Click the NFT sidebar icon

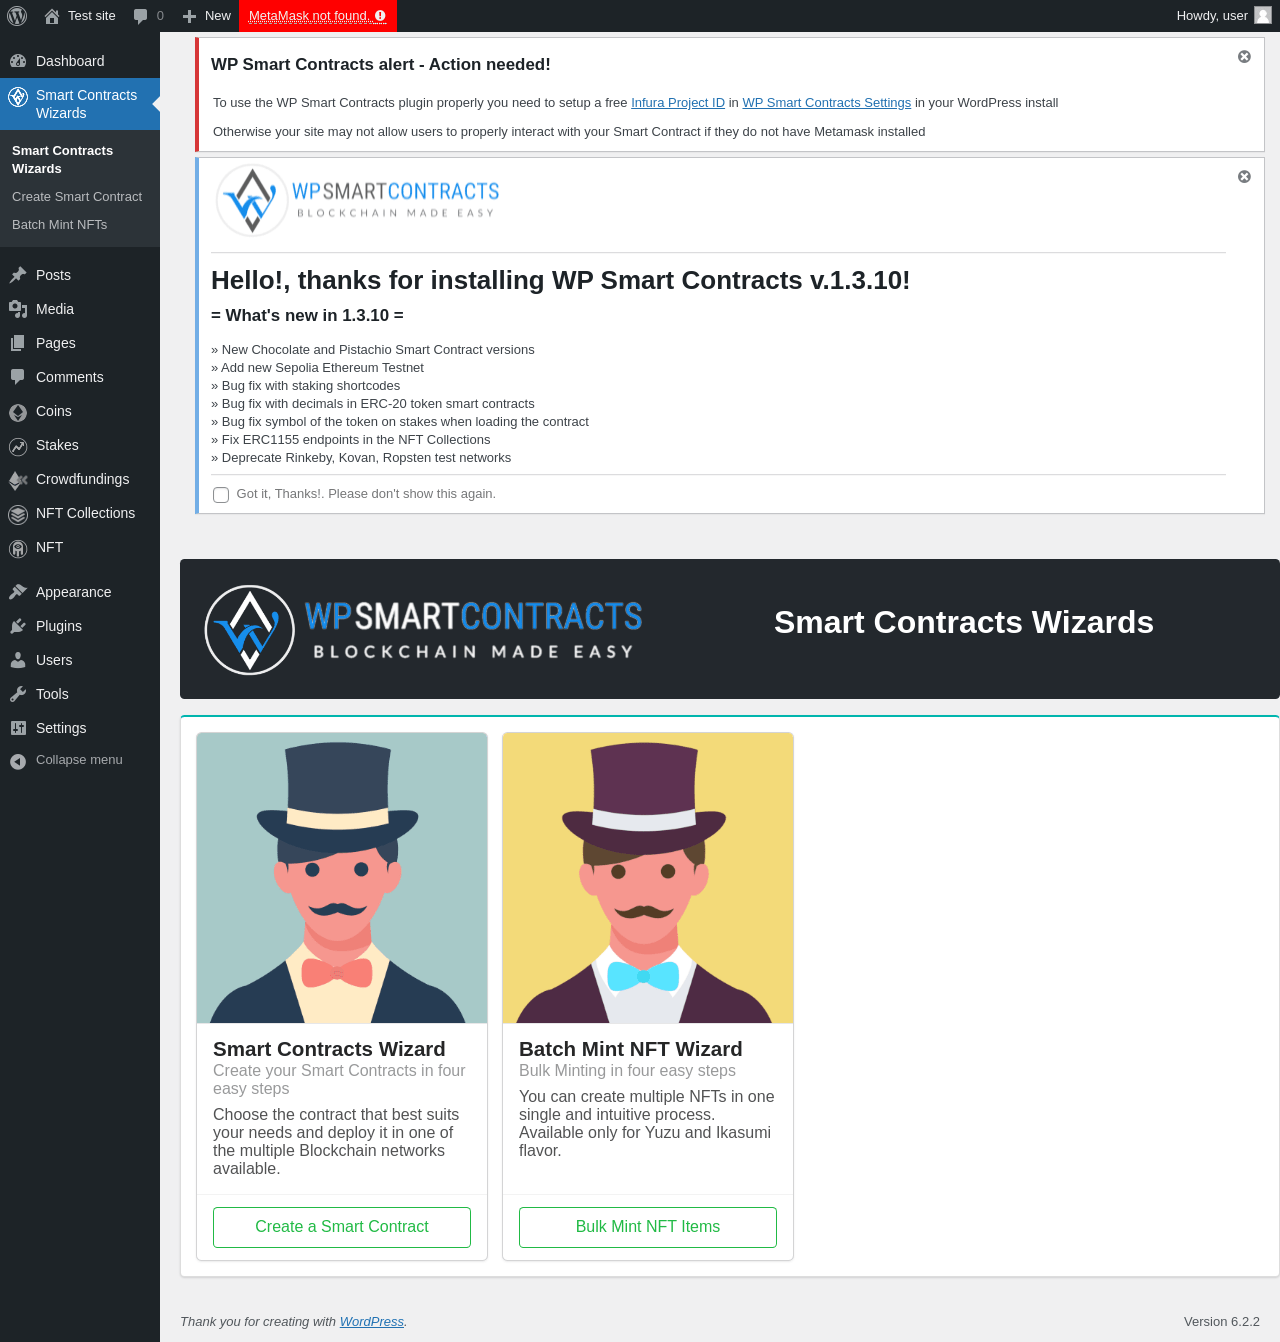[18, 548]
